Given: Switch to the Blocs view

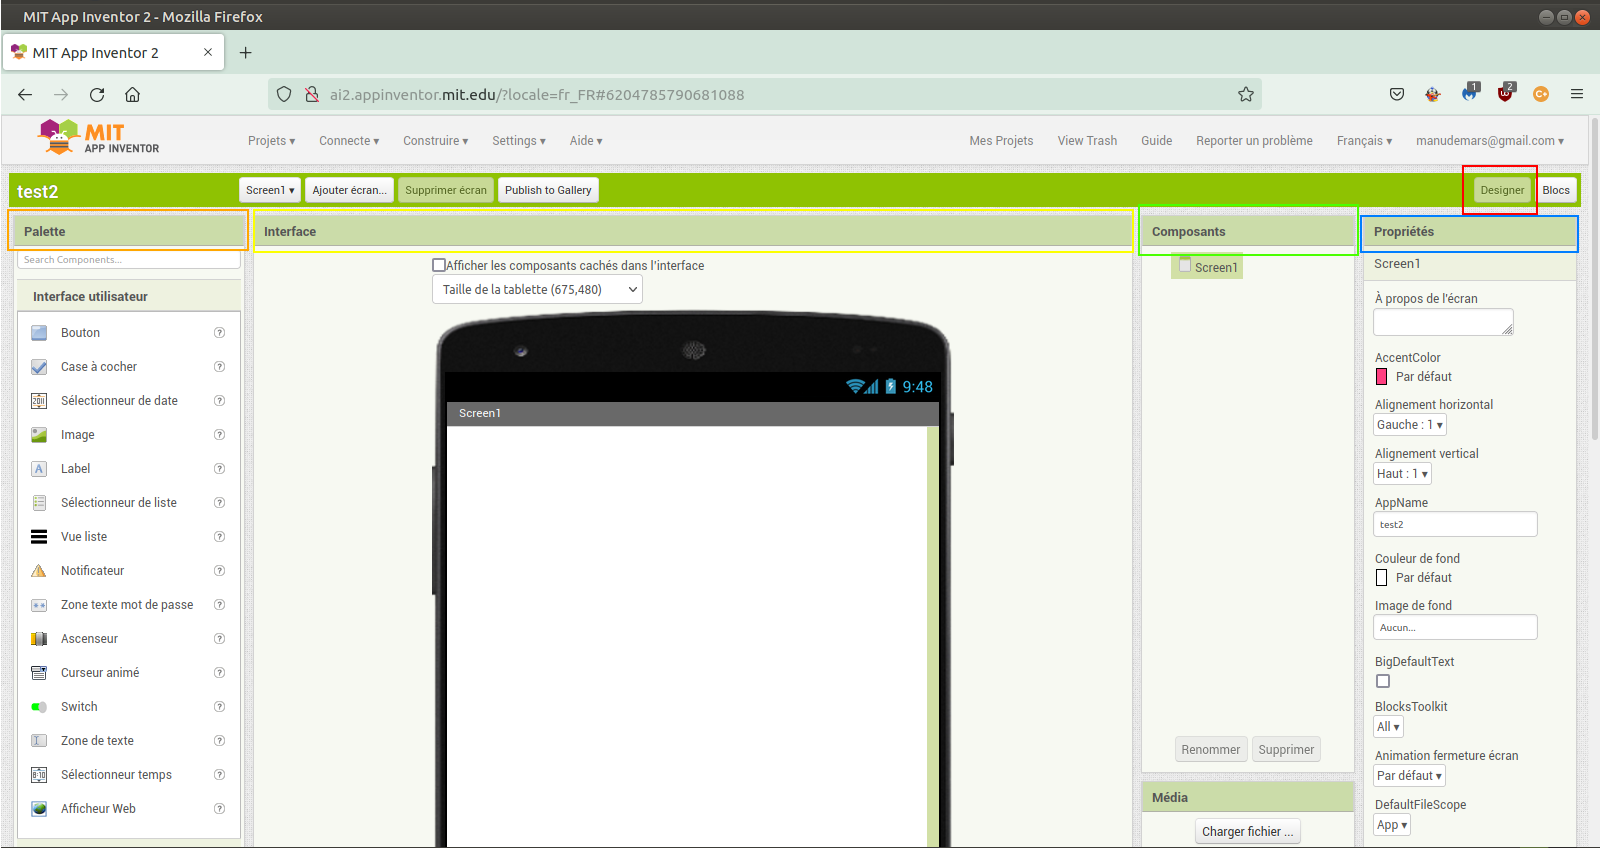Looking at the screenshot, I should (x=1556, y=190).
